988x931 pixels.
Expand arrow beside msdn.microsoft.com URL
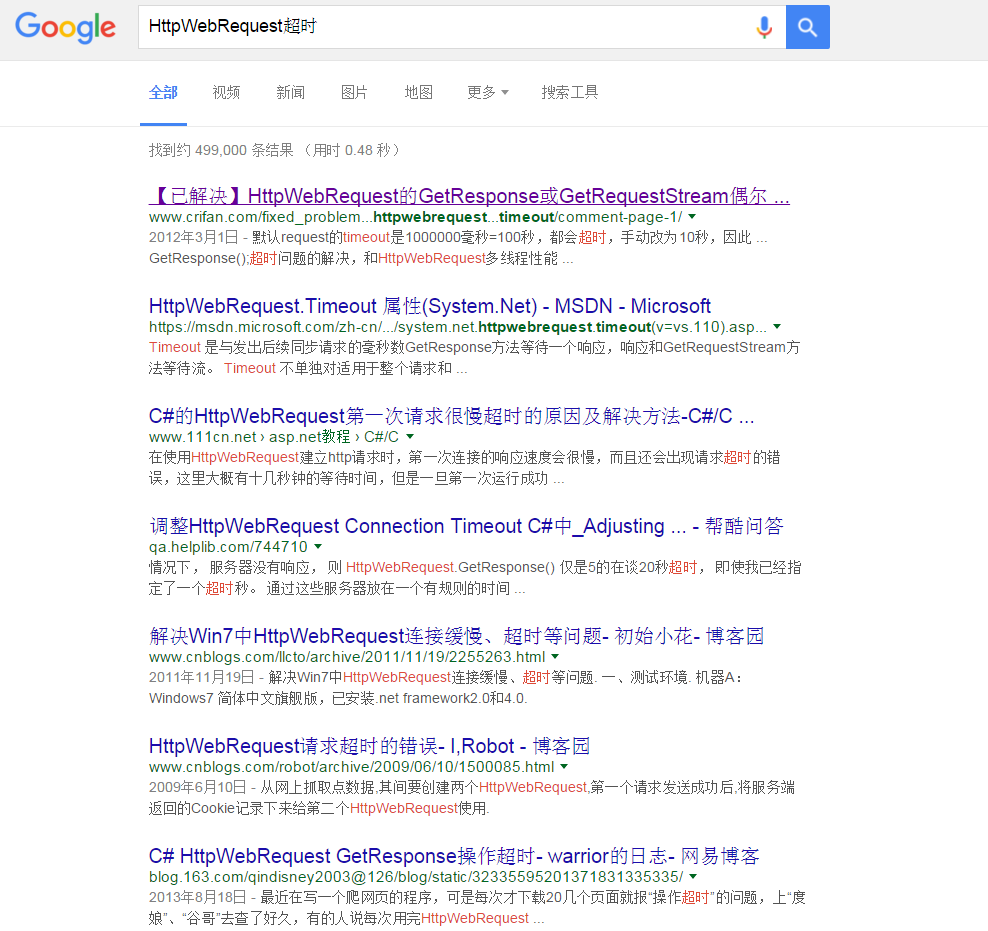click(x=777, y=326)
